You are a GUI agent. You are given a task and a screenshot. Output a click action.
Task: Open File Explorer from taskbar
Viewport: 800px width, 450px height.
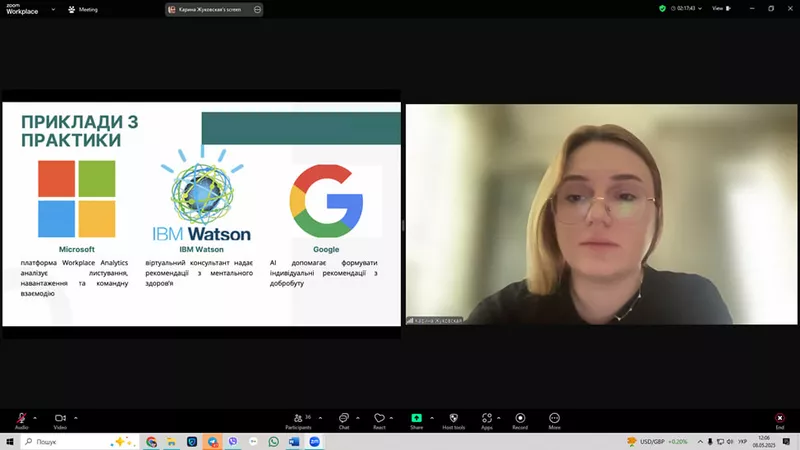pos(171,442)
